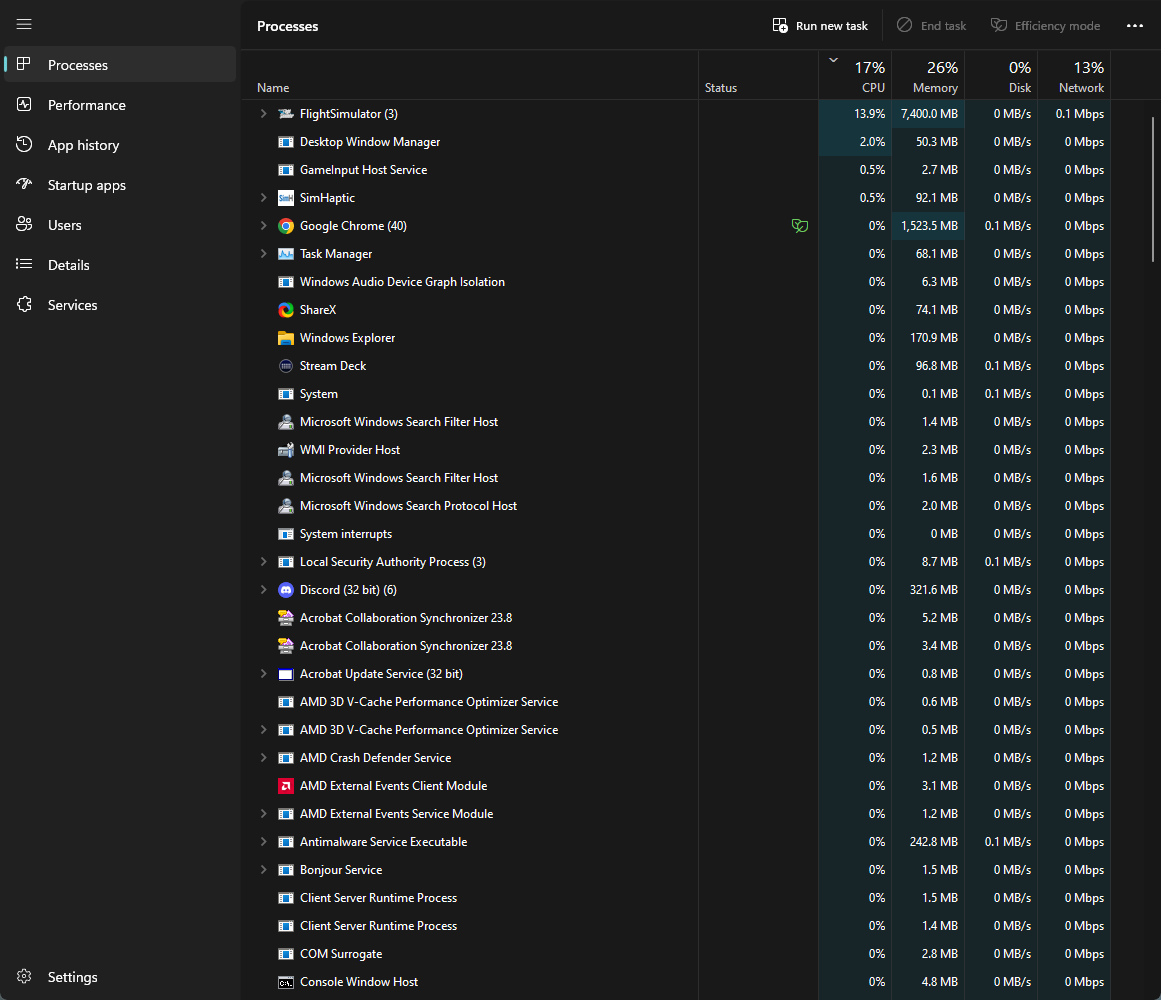1161x1000 pixels.
Task: Click the Run new task button
Action: click(820, 26)
